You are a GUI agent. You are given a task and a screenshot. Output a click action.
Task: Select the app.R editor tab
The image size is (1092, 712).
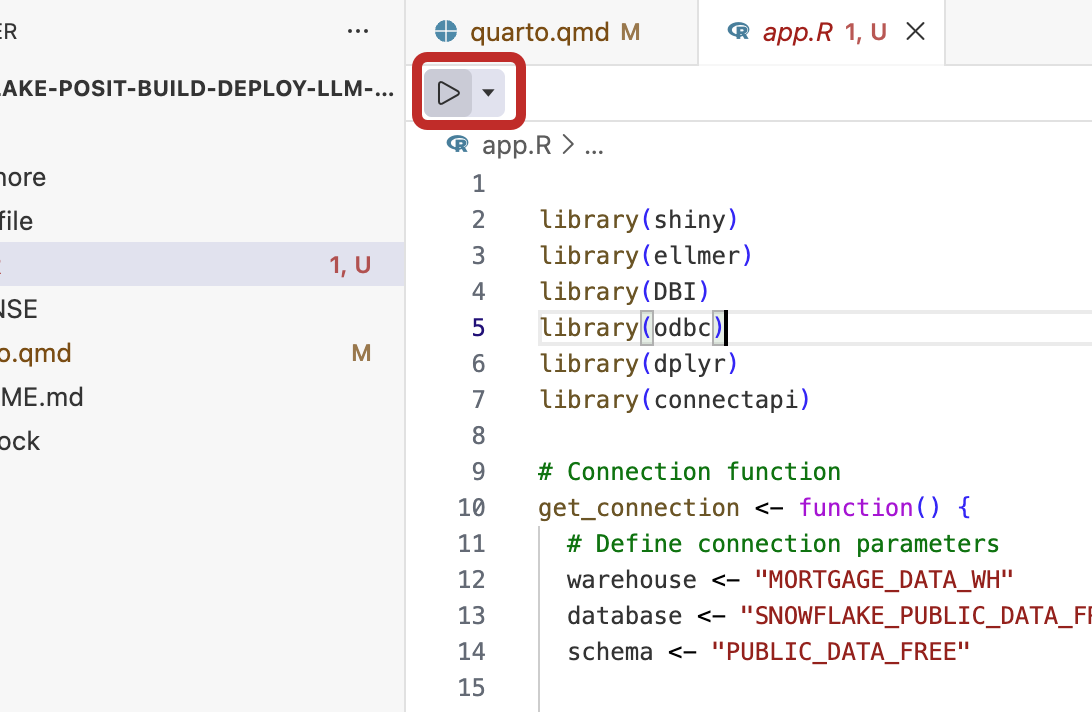[x=797, y=32]
